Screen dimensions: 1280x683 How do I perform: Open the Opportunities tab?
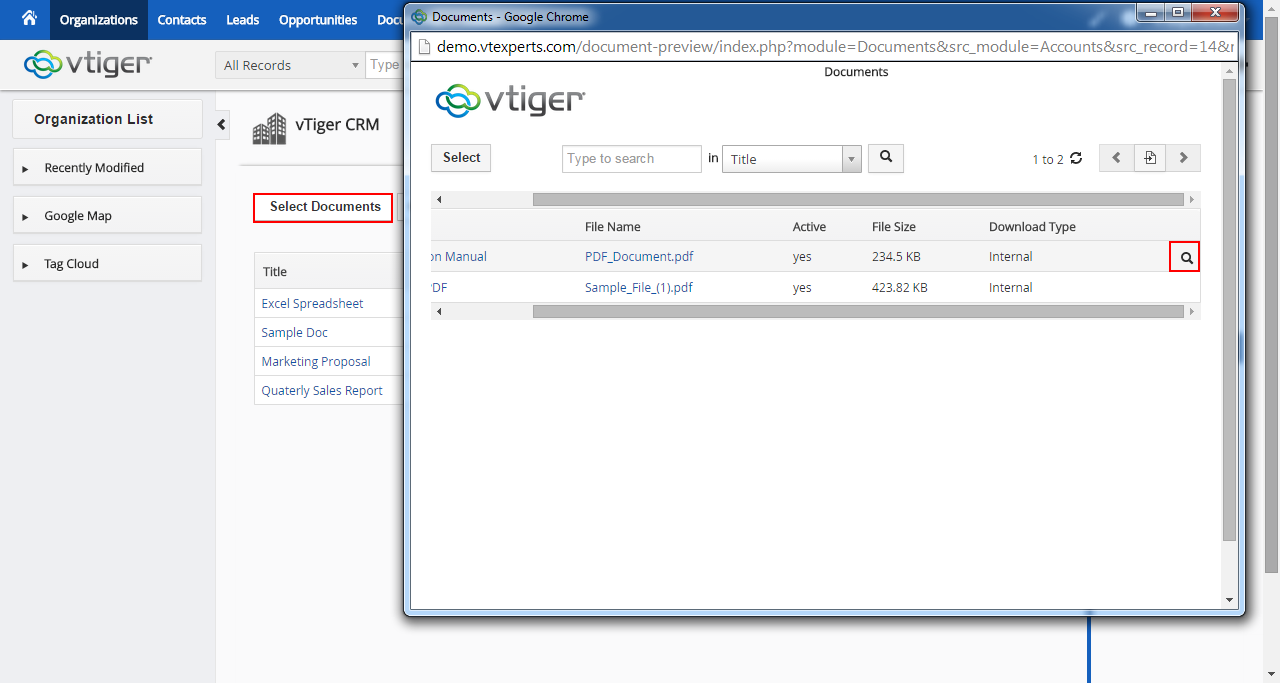pos(318,20)
